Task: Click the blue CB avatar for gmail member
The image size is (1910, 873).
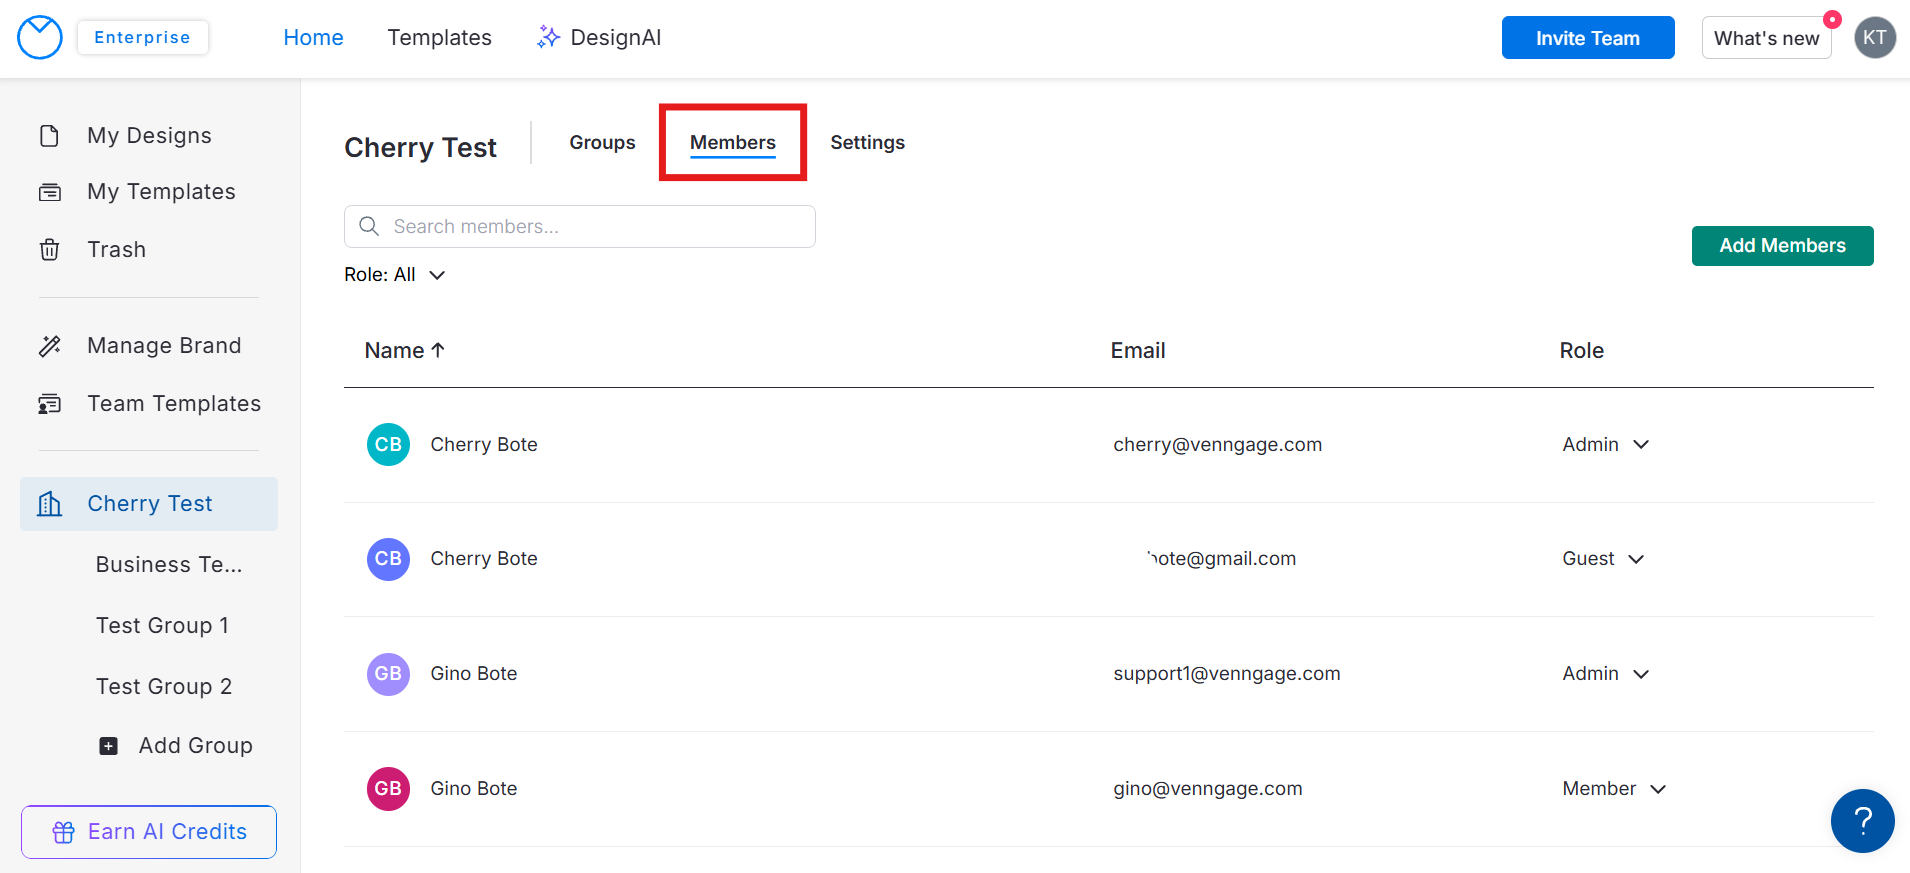Action: (388, 559)
